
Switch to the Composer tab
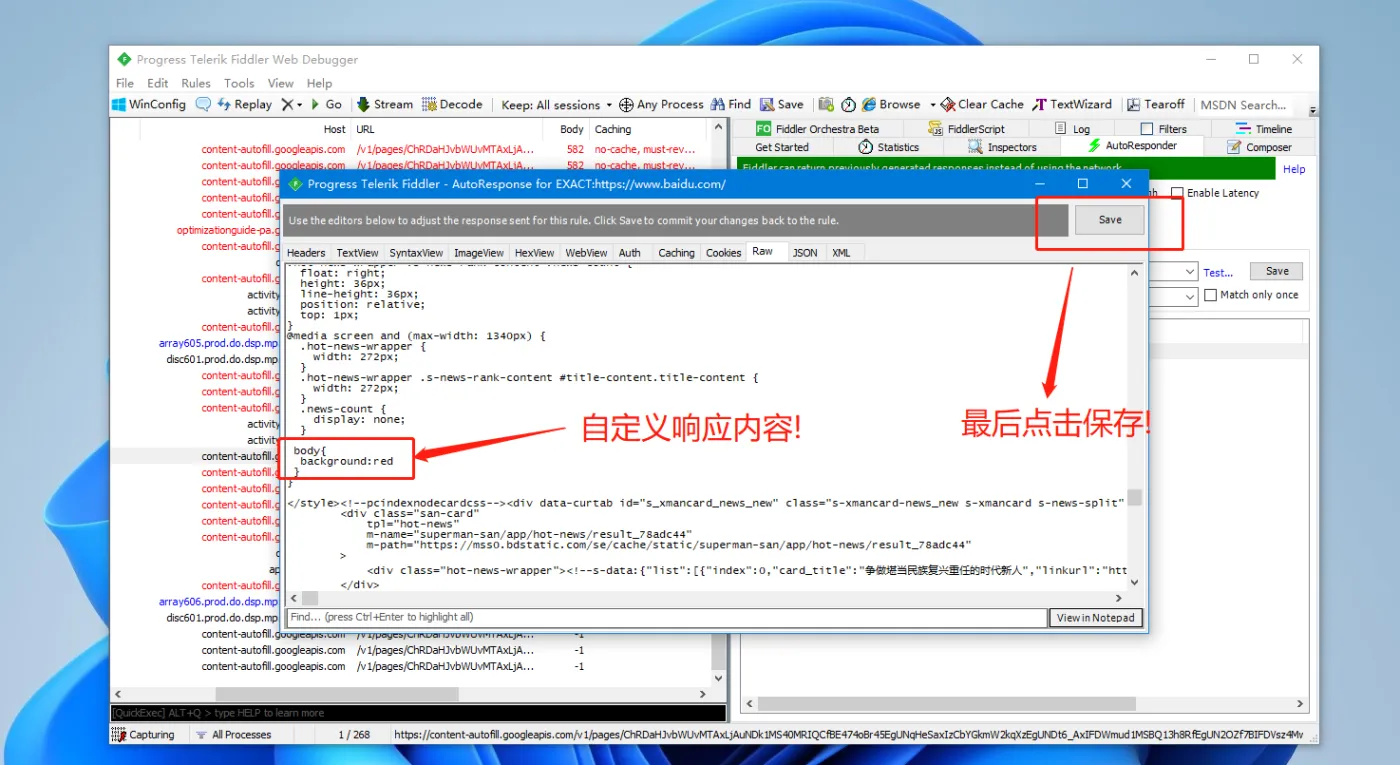click(x=1259, y=147)
